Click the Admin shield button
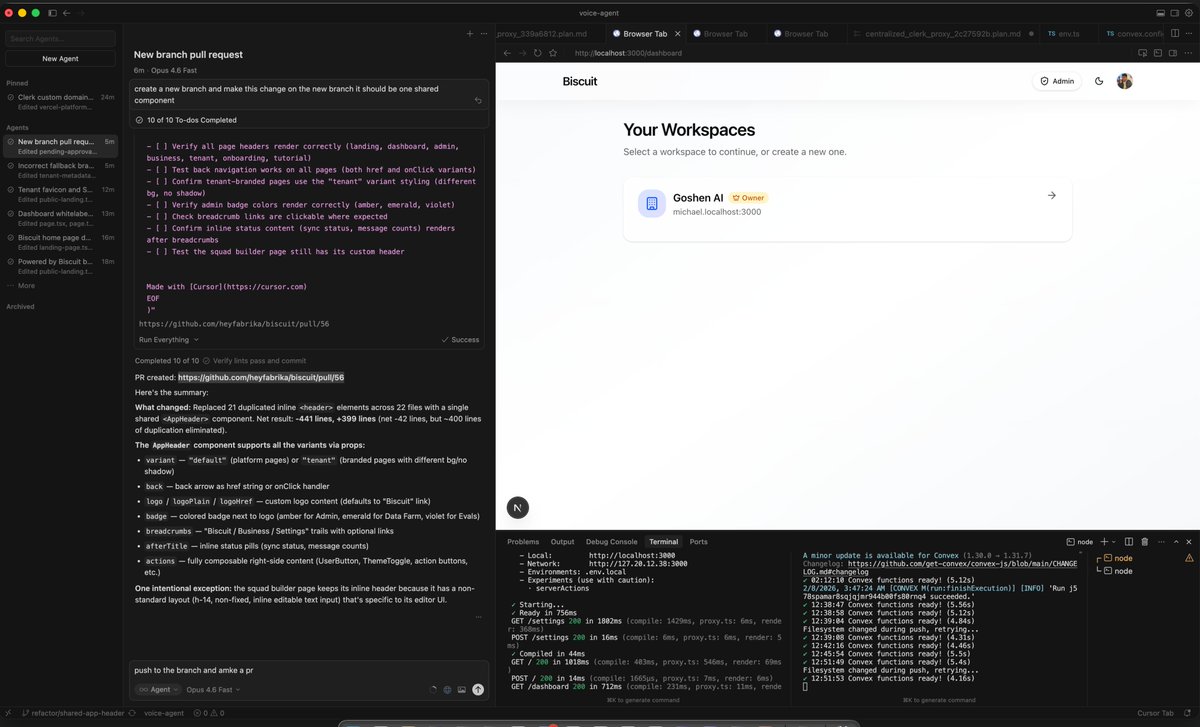The image size is (1200, 727). pyautogui.click(x=1057, y=81)
